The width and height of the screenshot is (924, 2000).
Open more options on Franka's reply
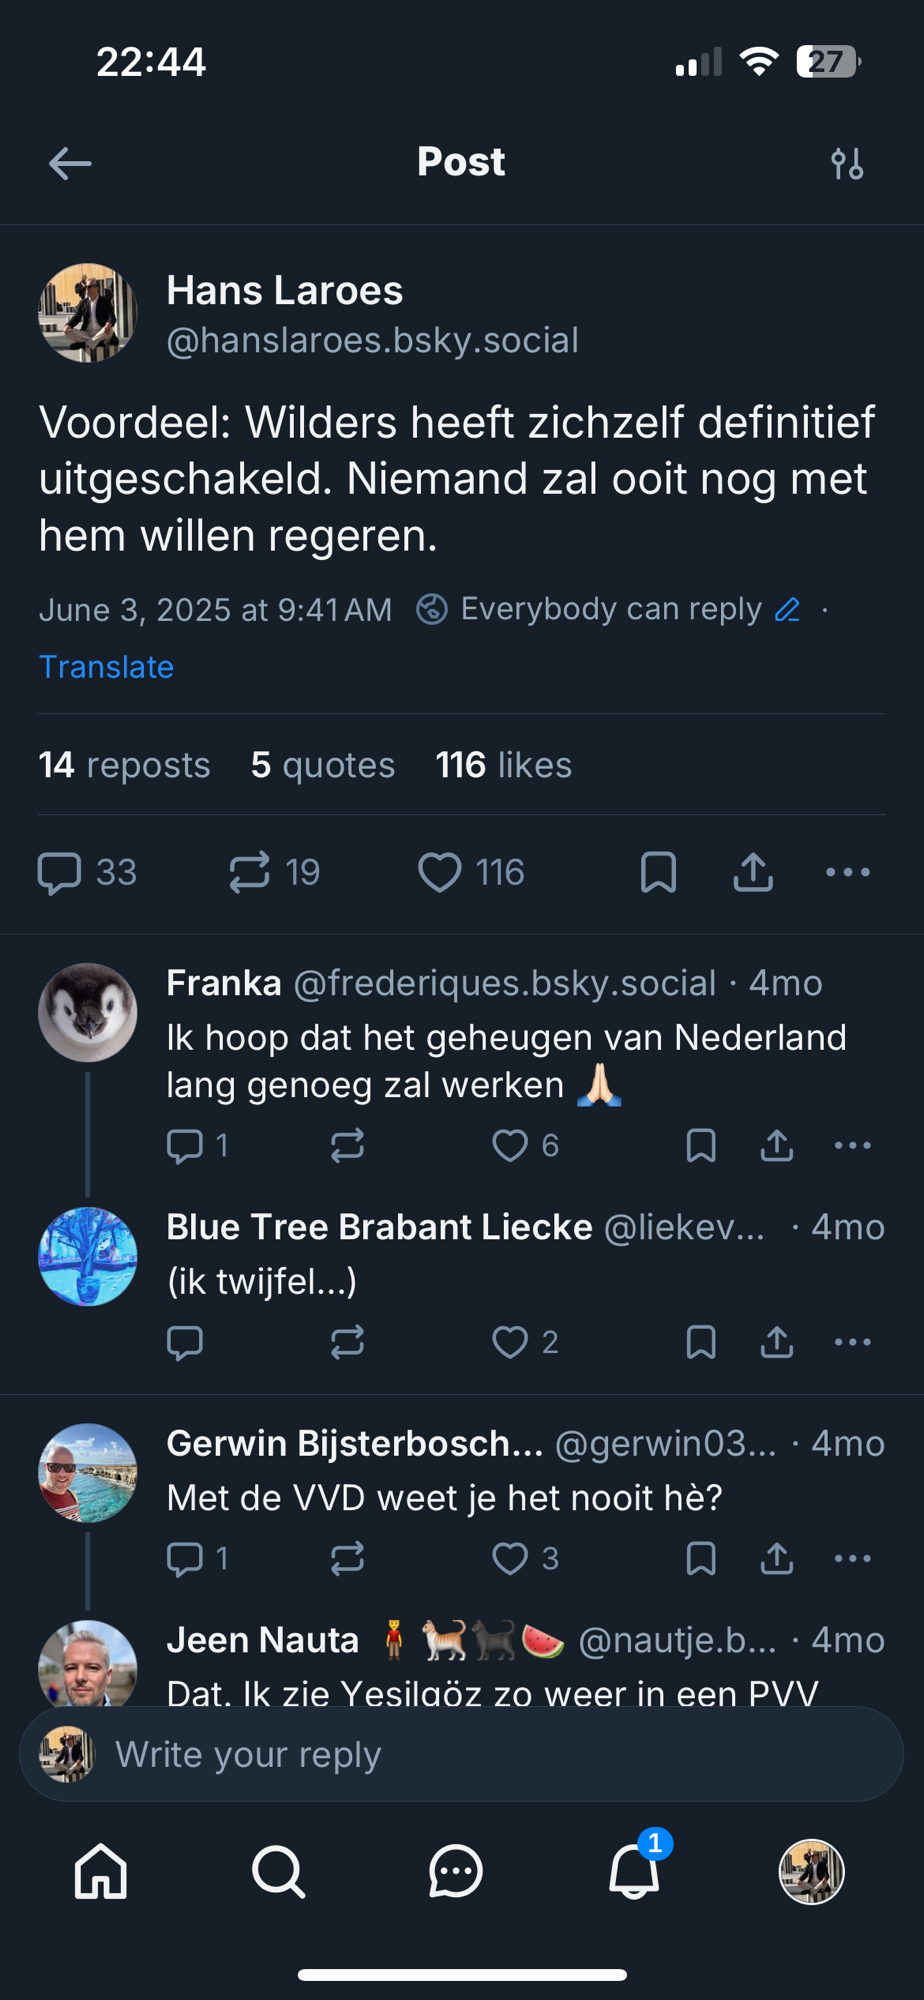(x=852, y=1145)
